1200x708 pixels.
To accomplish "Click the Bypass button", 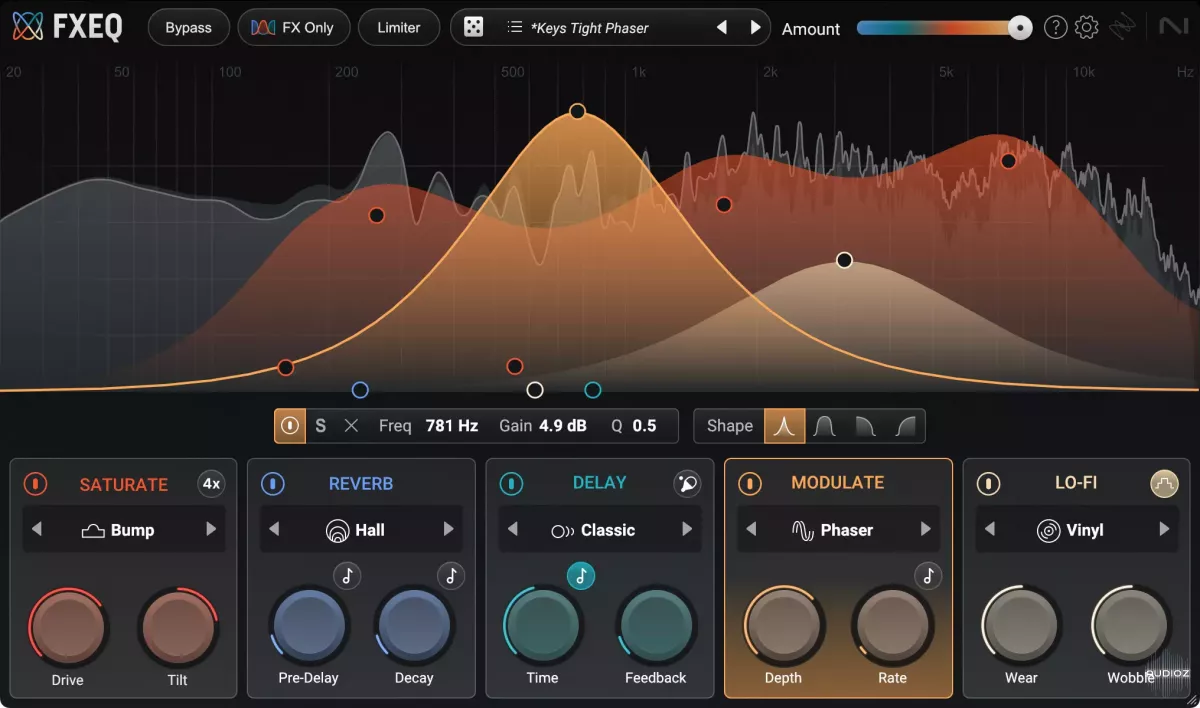I will click(188, 28).
